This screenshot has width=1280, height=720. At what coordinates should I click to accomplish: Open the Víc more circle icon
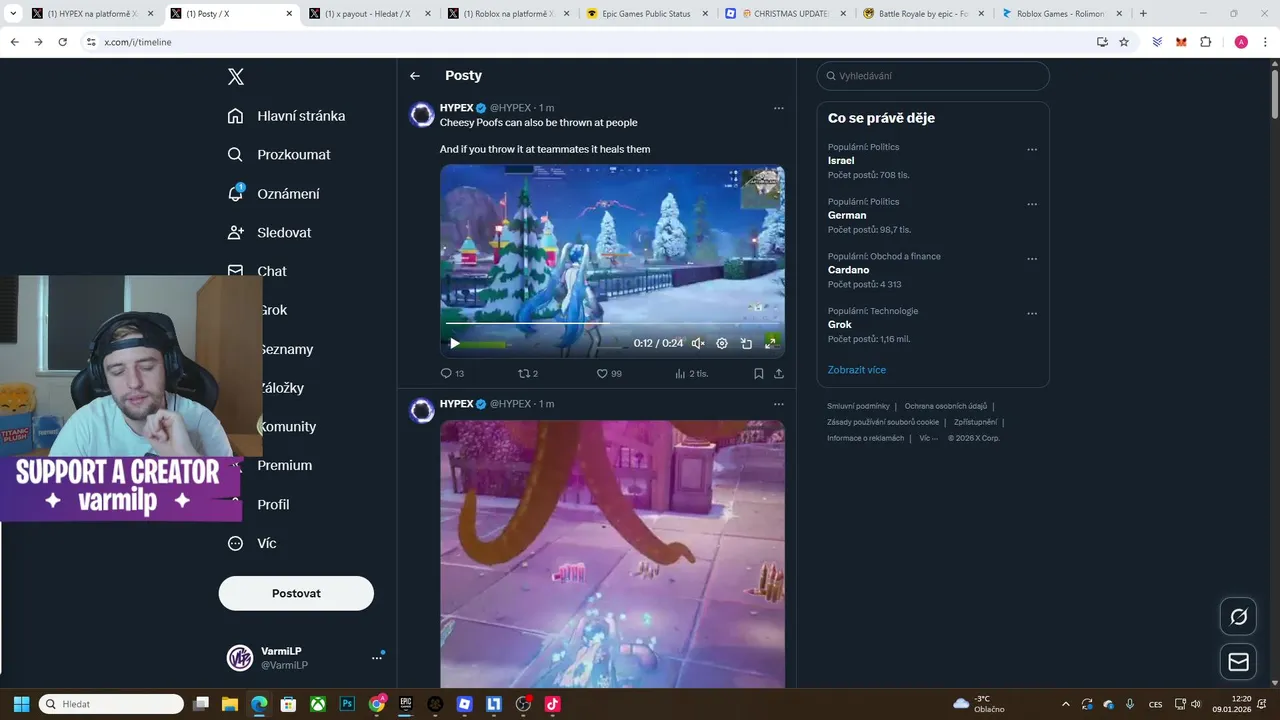click(235, 543)
